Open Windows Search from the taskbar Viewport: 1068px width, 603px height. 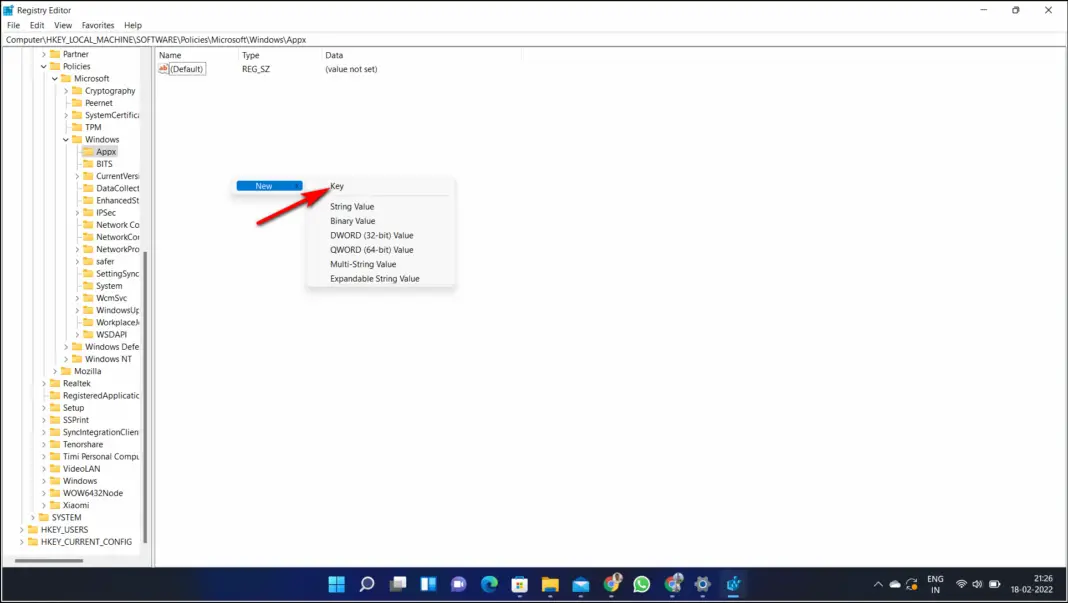(366, 584)
